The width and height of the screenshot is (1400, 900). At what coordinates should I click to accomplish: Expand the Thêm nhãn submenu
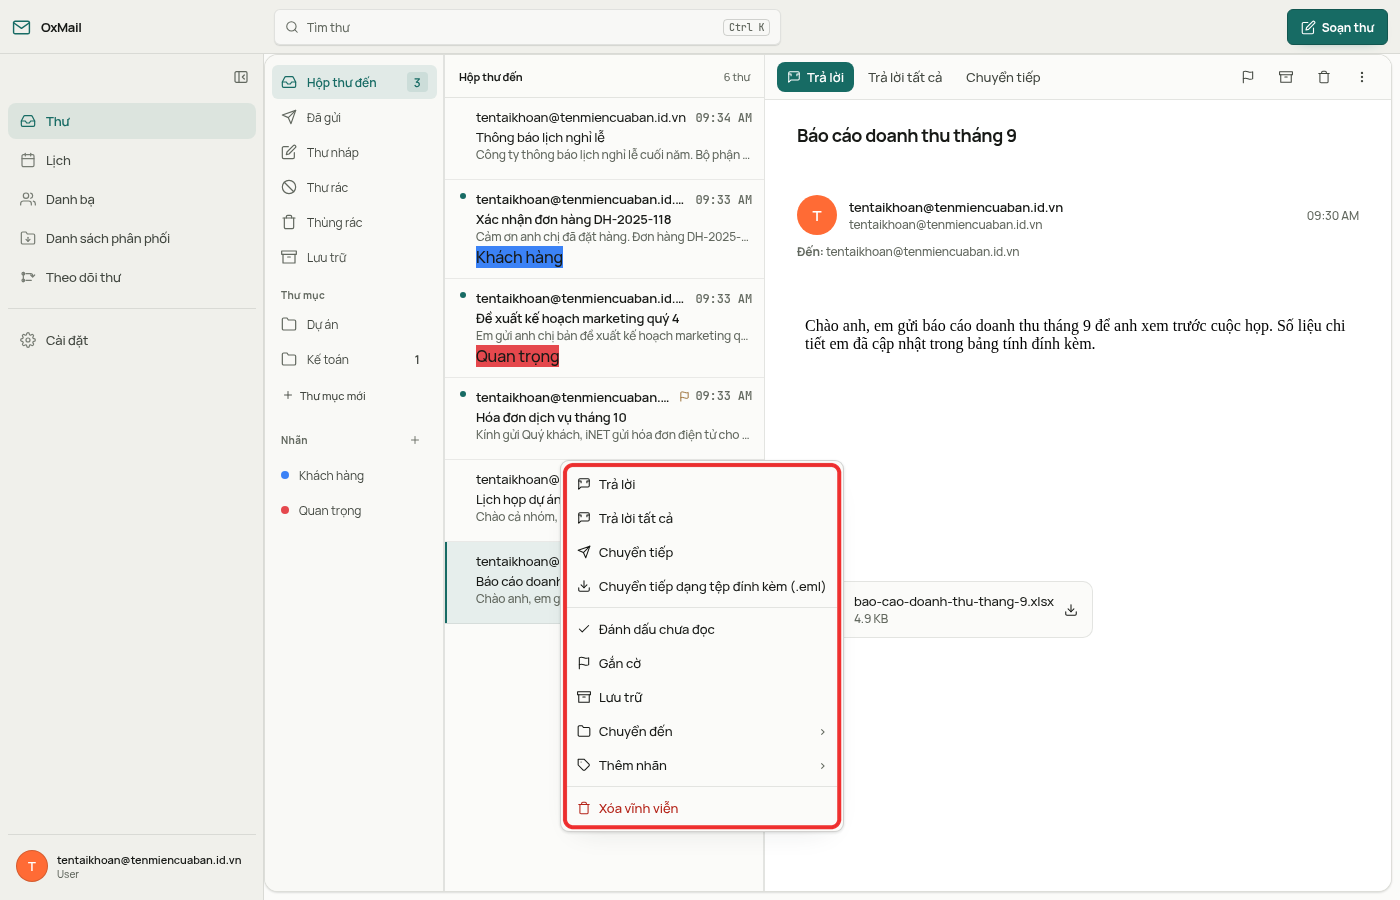[702, 765]
